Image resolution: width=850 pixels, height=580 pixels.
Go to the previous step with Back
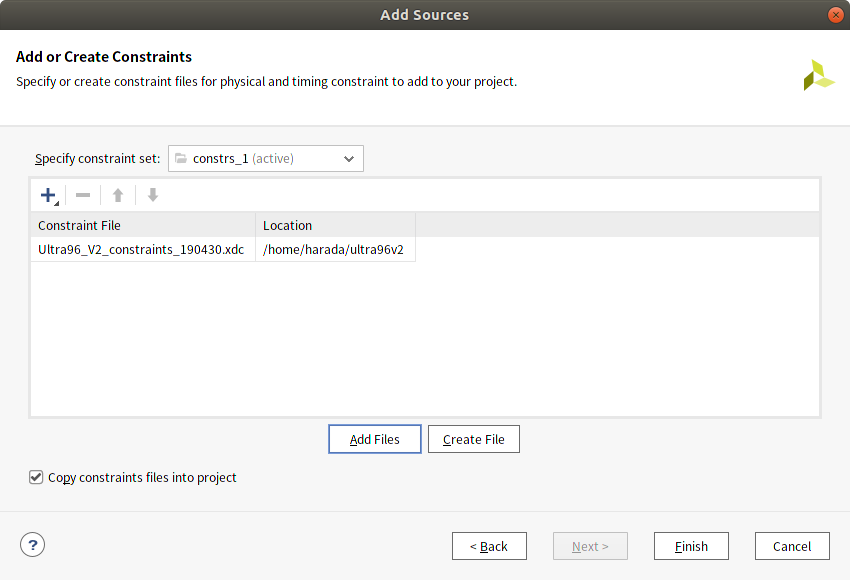489,546
